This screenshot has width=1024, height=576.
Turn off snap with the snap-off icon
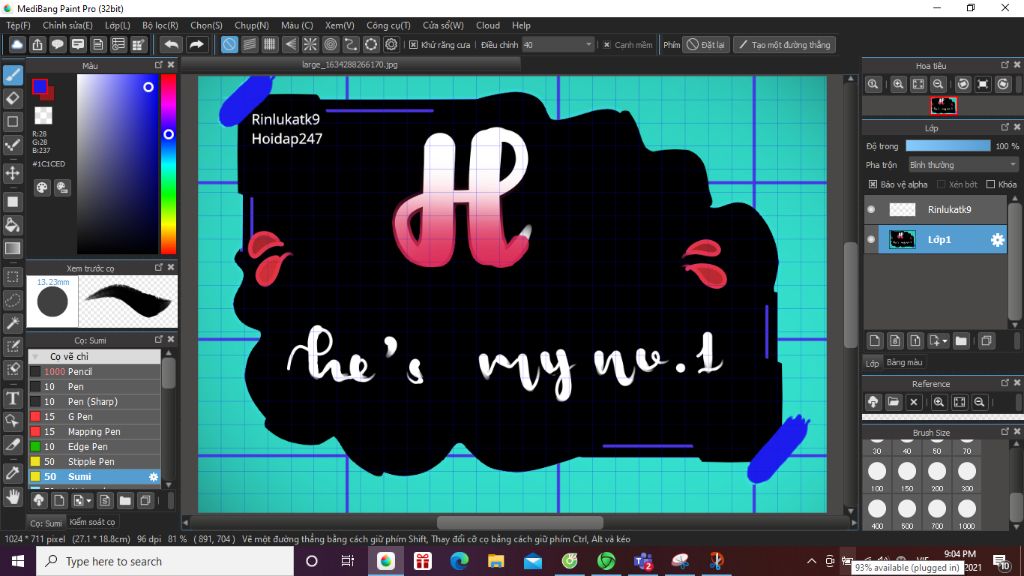click(x=229, y=44)
